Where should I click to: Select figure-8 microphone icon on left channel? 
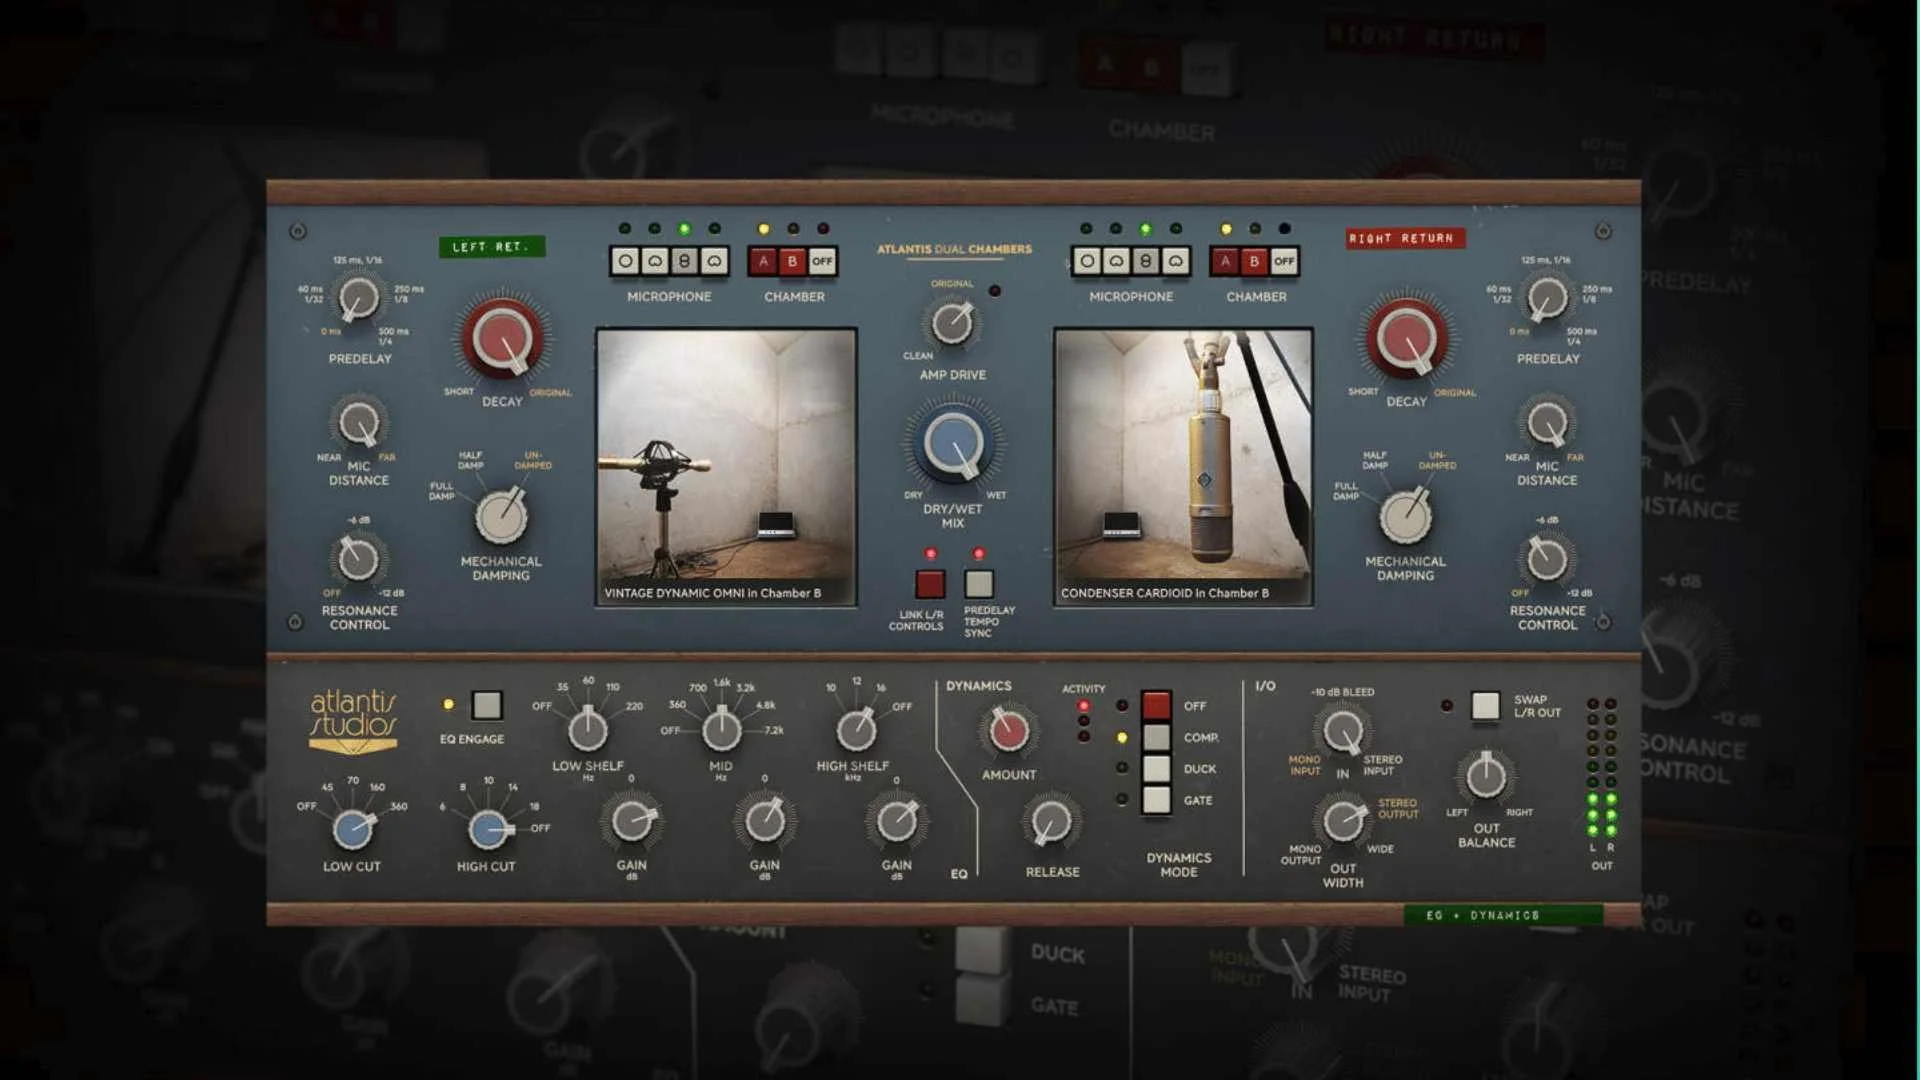[684, 261]
